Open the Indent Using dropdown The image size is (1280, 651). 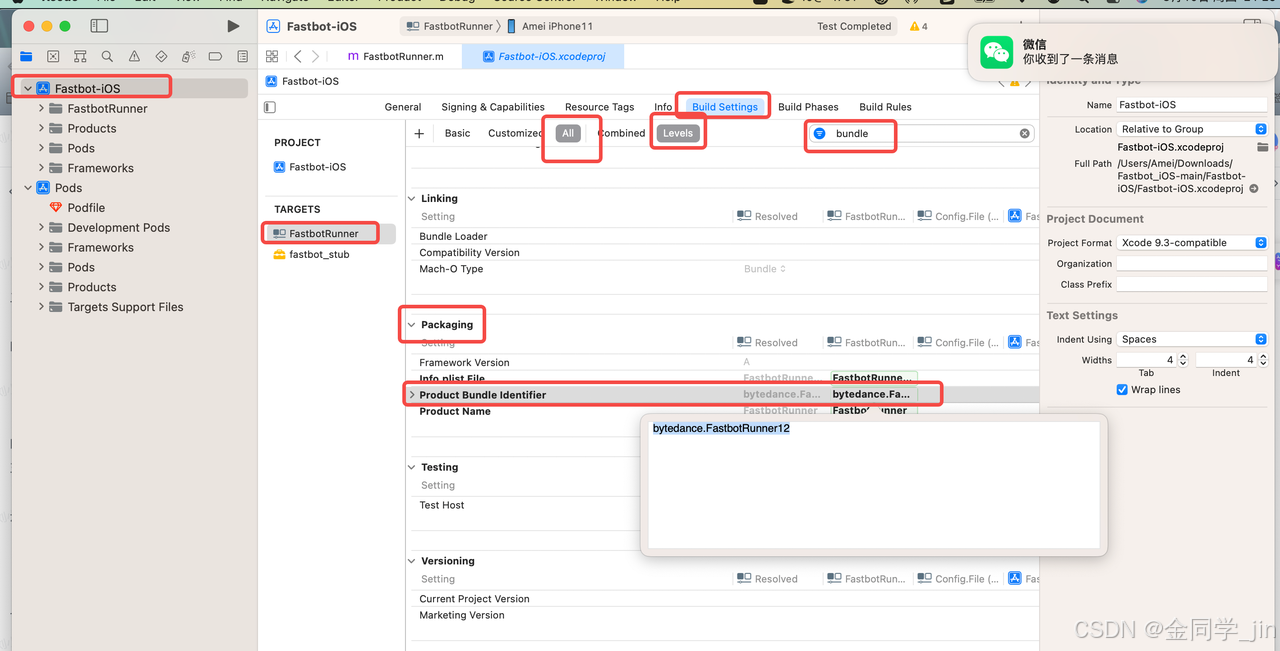pos(1192,339)
